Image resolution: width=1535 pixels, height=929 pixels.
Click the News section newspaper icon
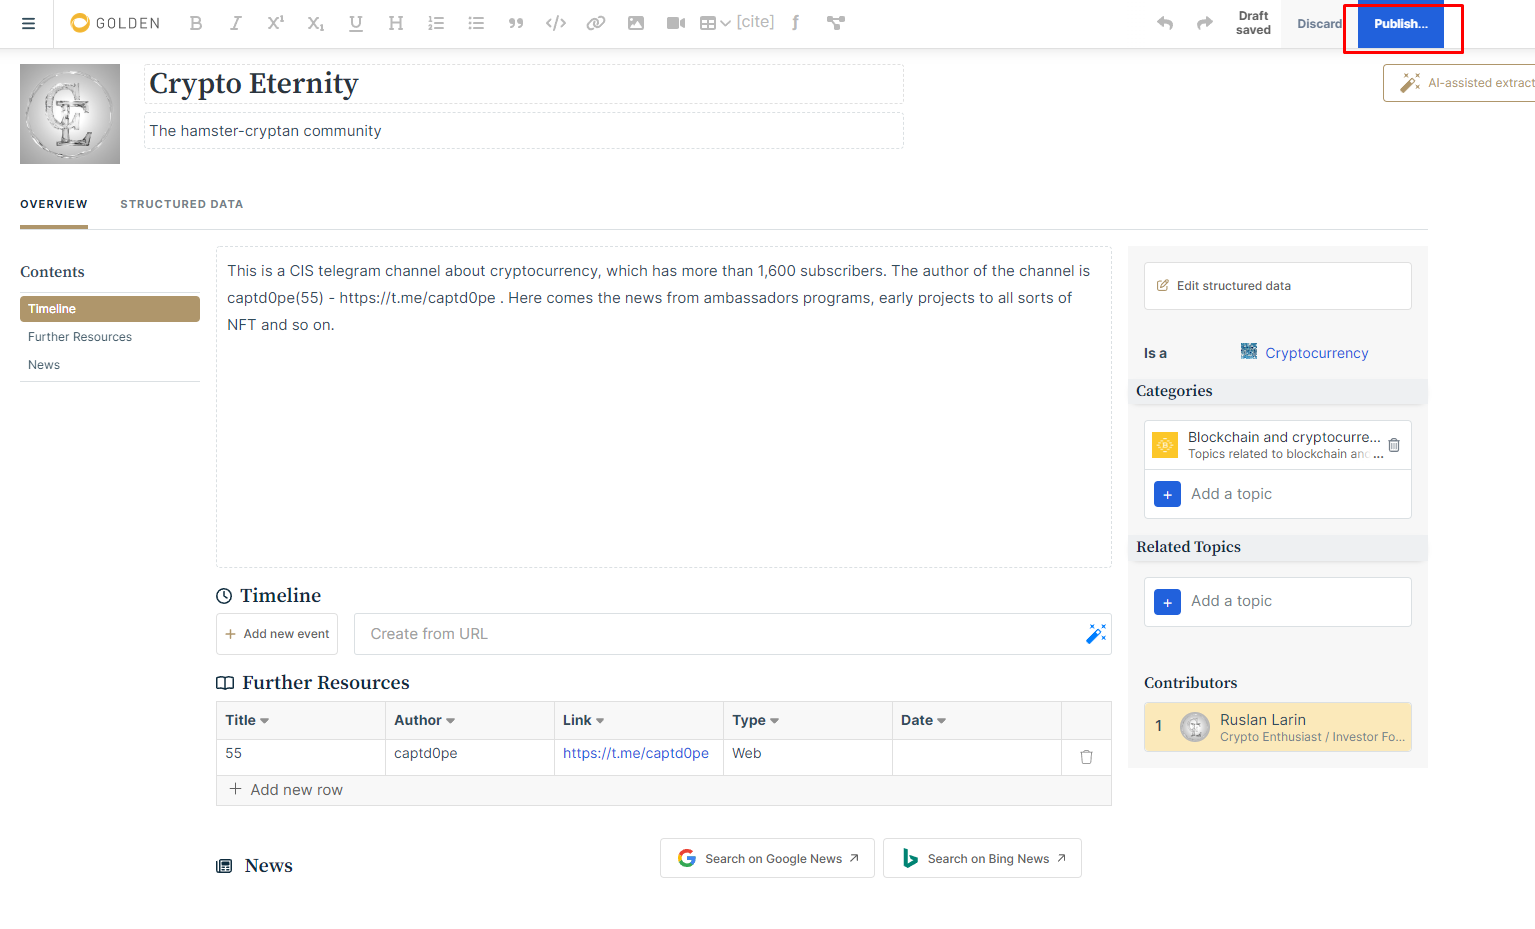point(224,866)
